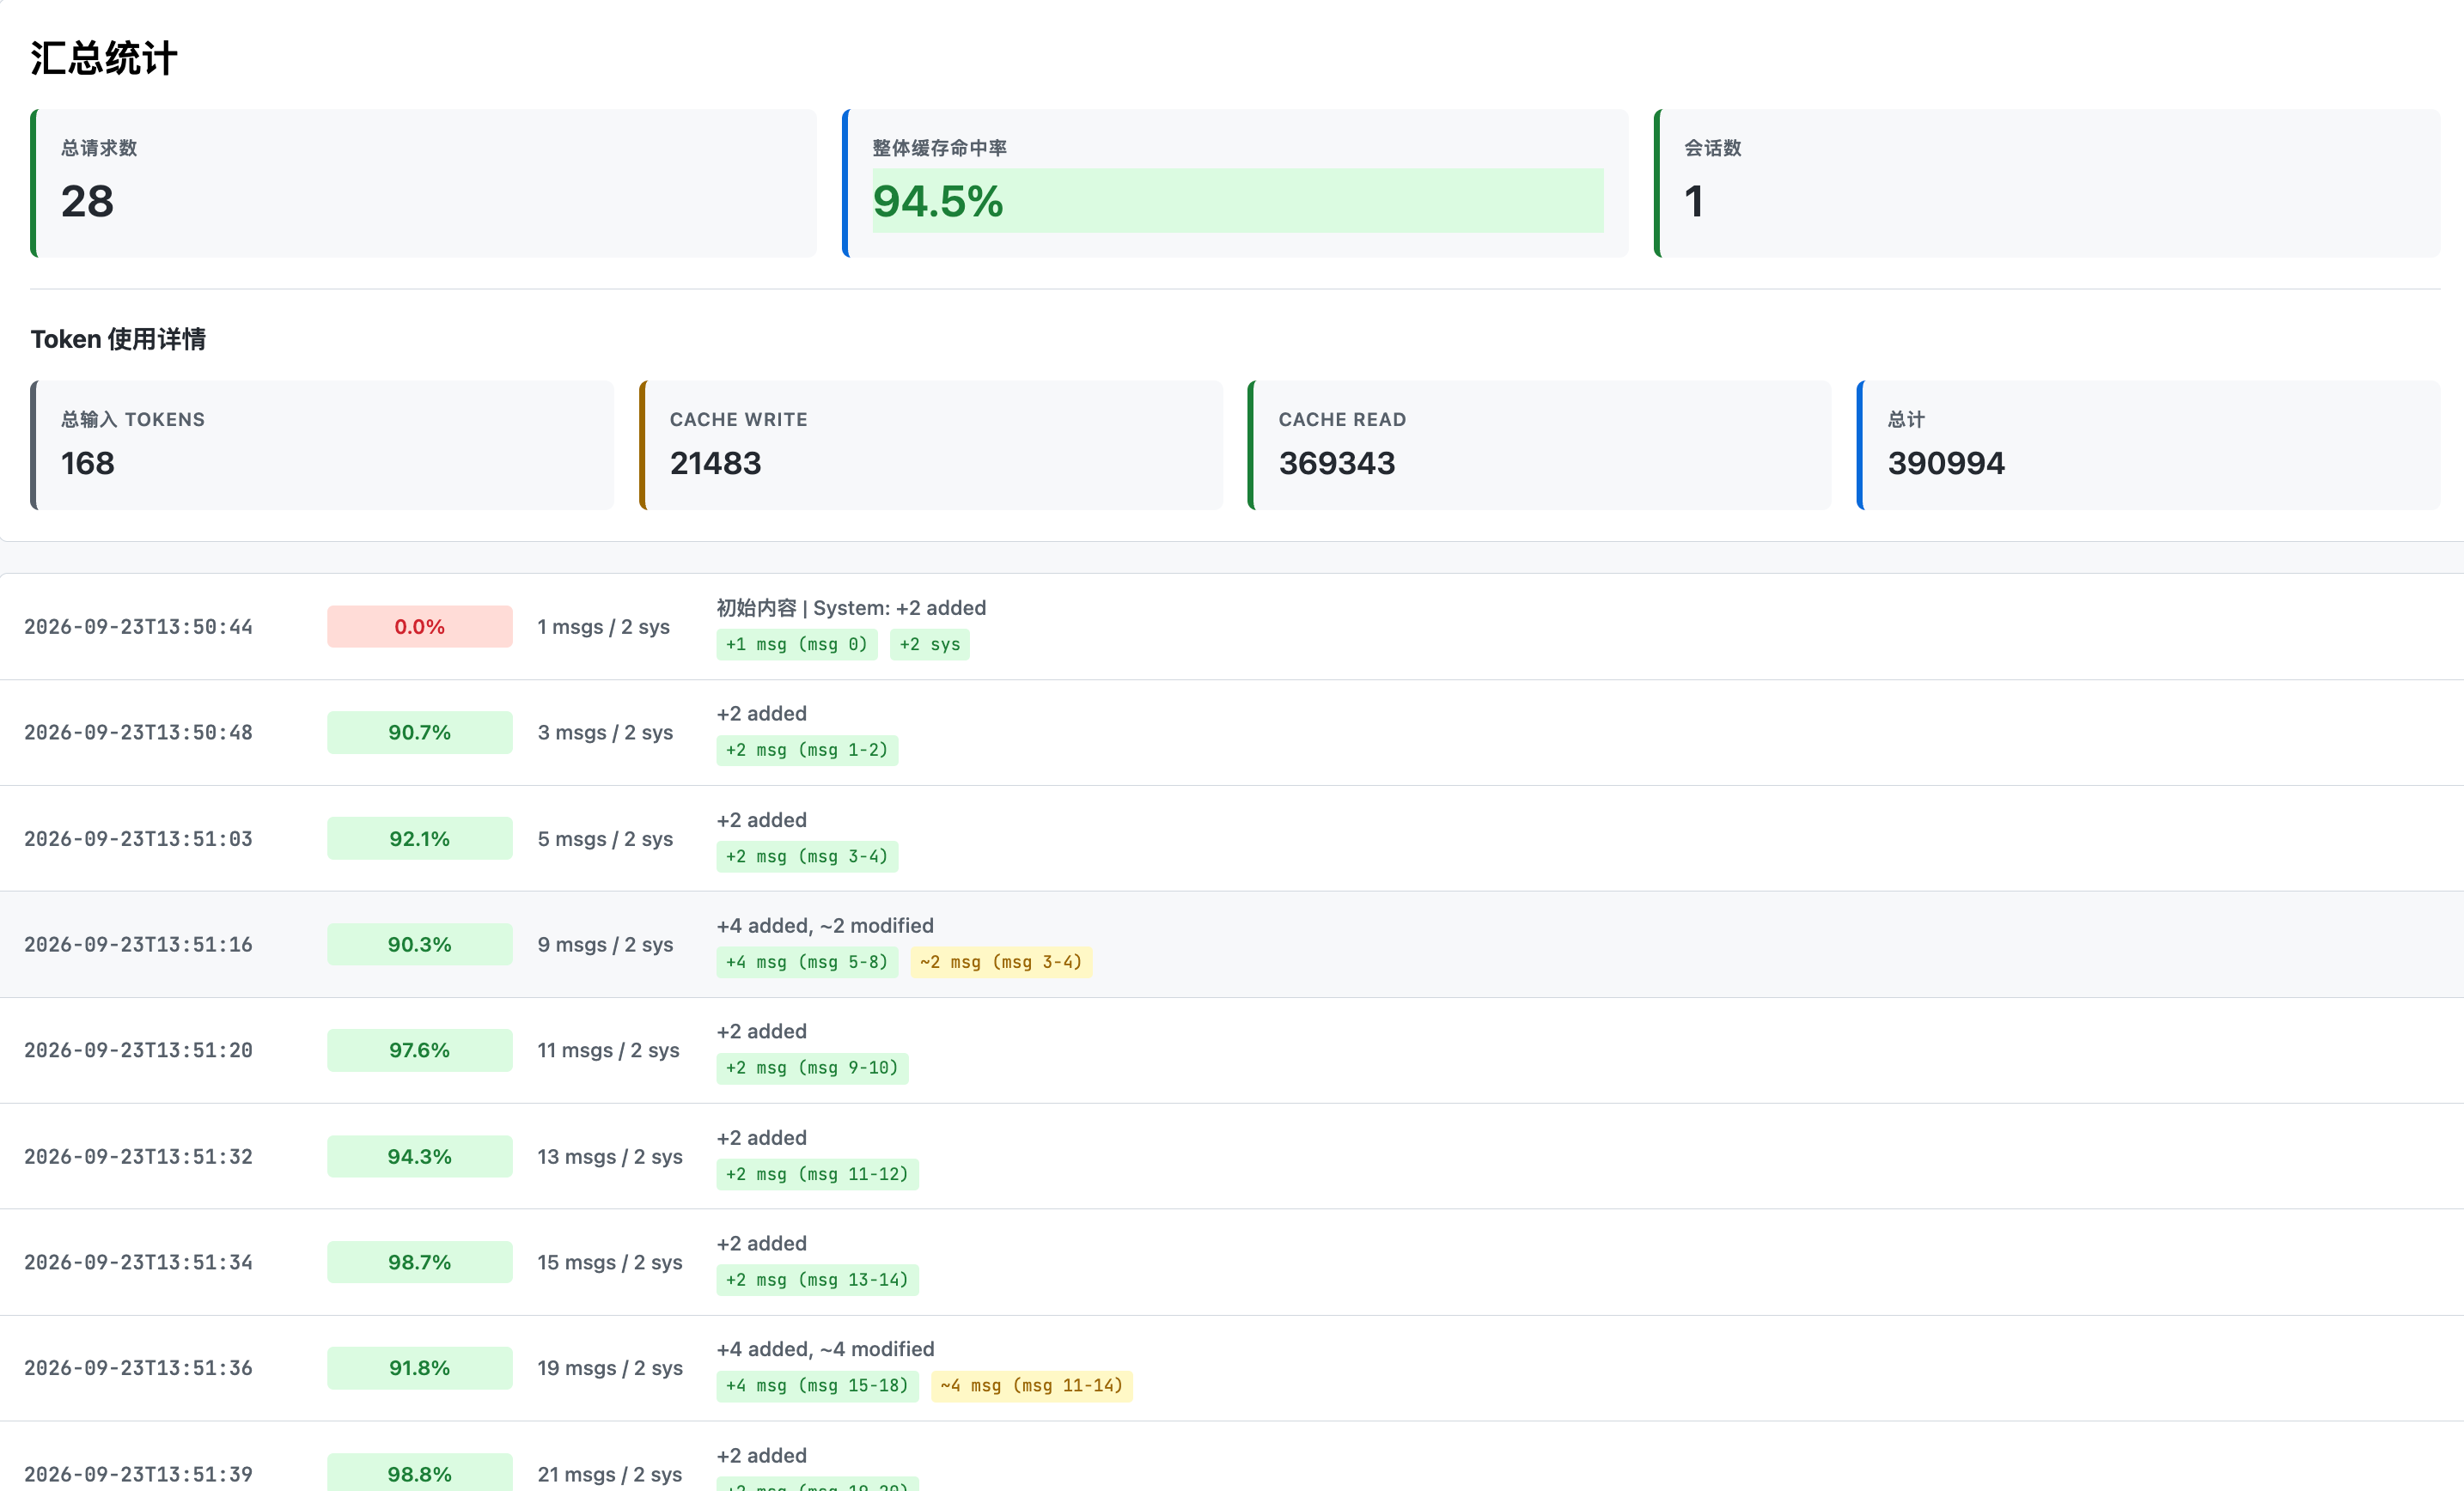This screenshot has height=1491, width=2464.
Task: Click the CACHE WRITE value 21483
Action: 715,463
